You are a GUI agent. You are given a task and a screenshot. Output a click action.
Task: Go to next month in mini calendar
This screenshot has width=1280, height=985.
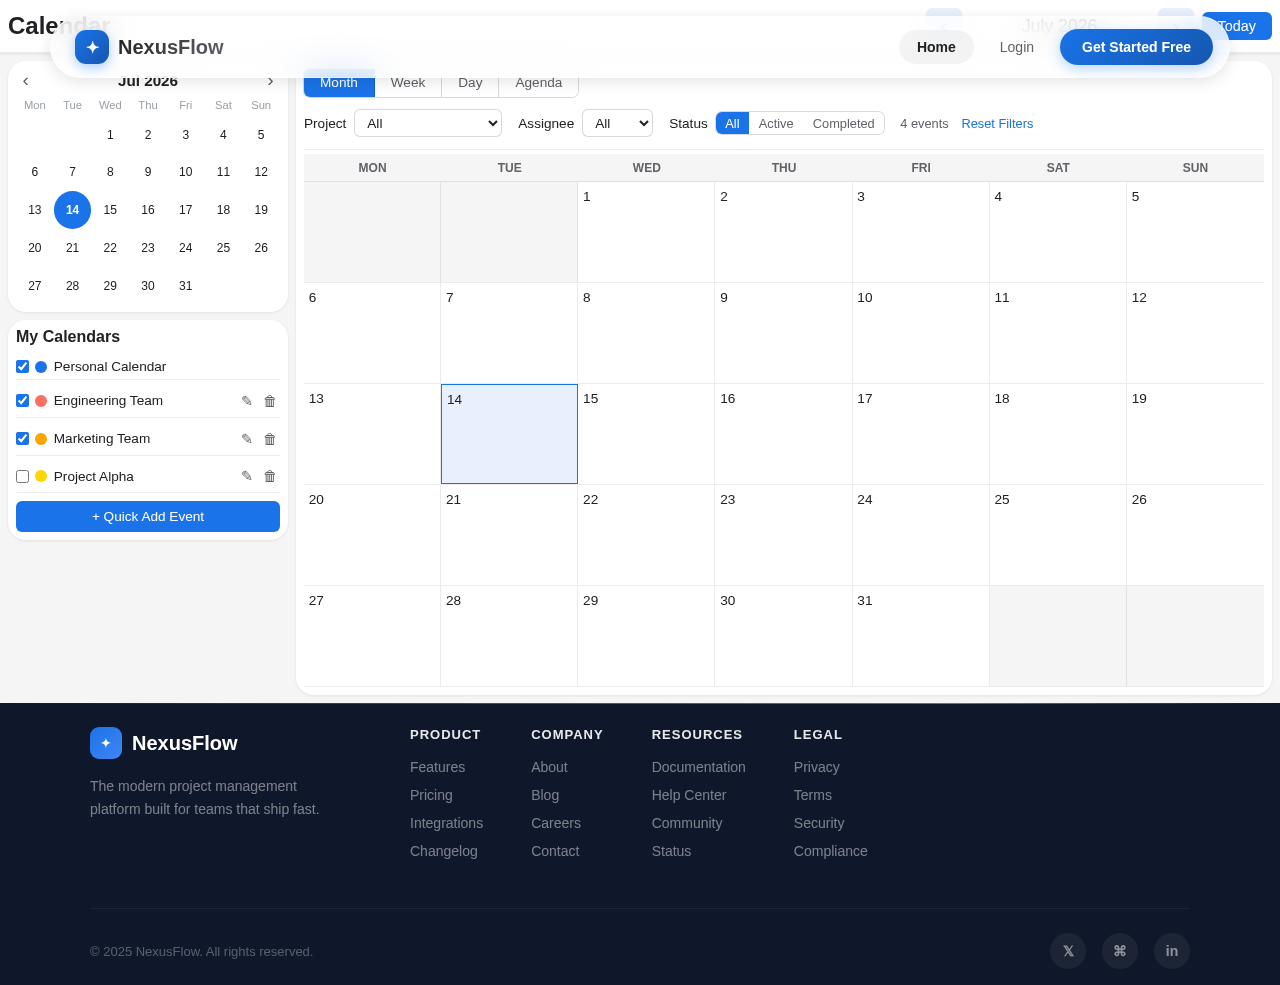click(x=270, y=81)
